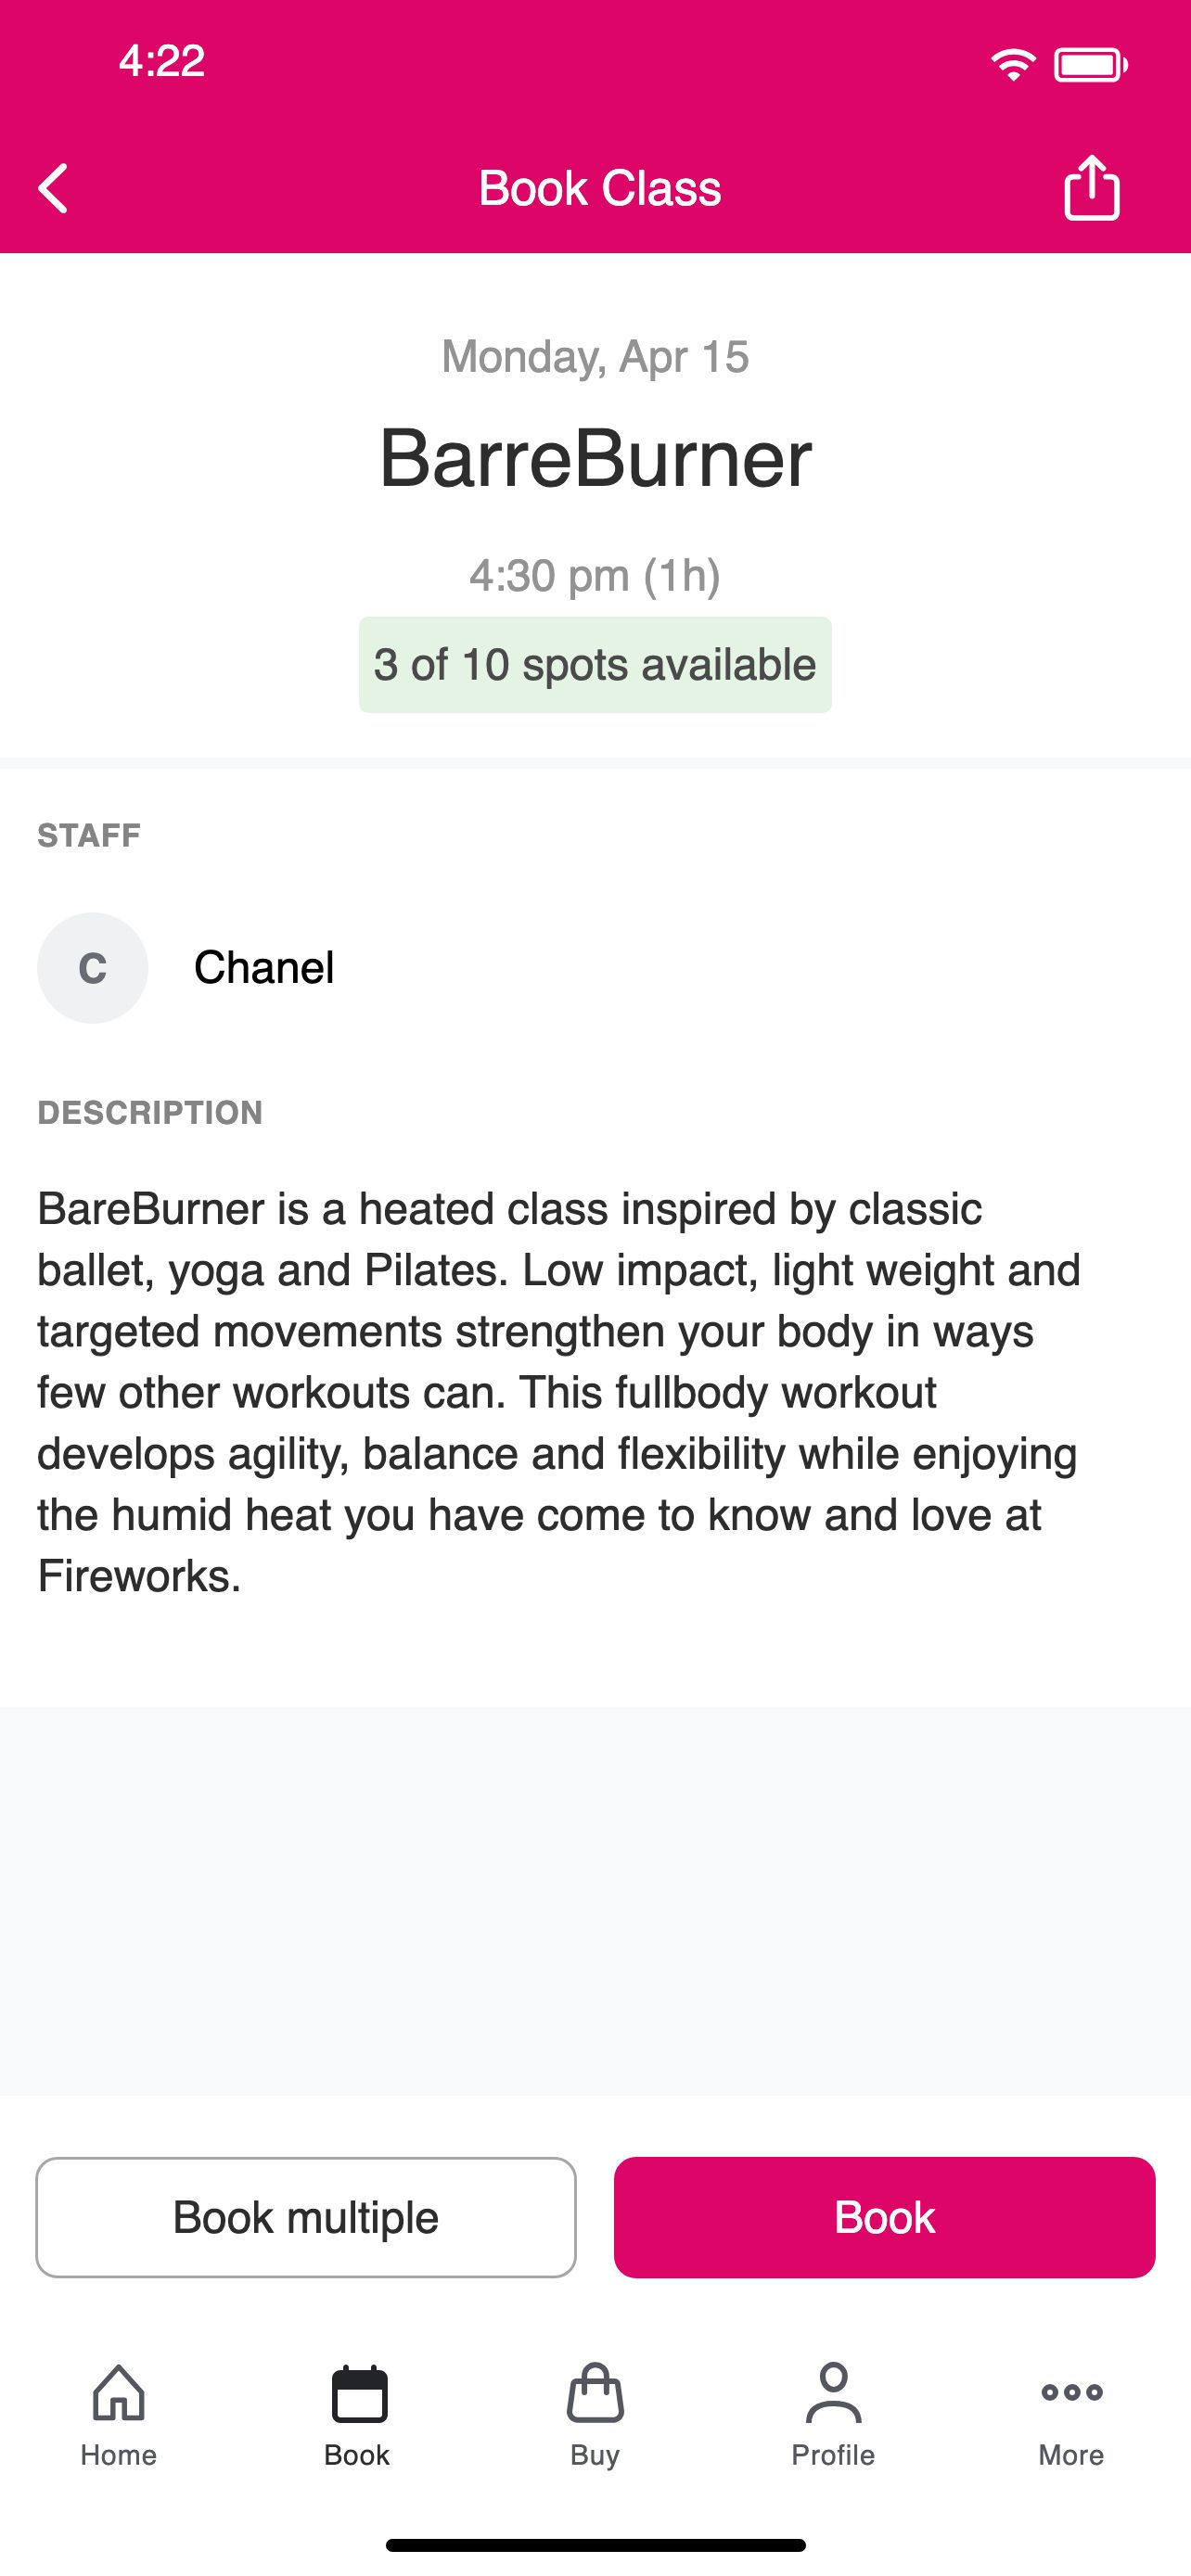Viewport: 1191px width, 2576px height.
Task: Tap the Book calendar icon
Action: coord(358,2393)
